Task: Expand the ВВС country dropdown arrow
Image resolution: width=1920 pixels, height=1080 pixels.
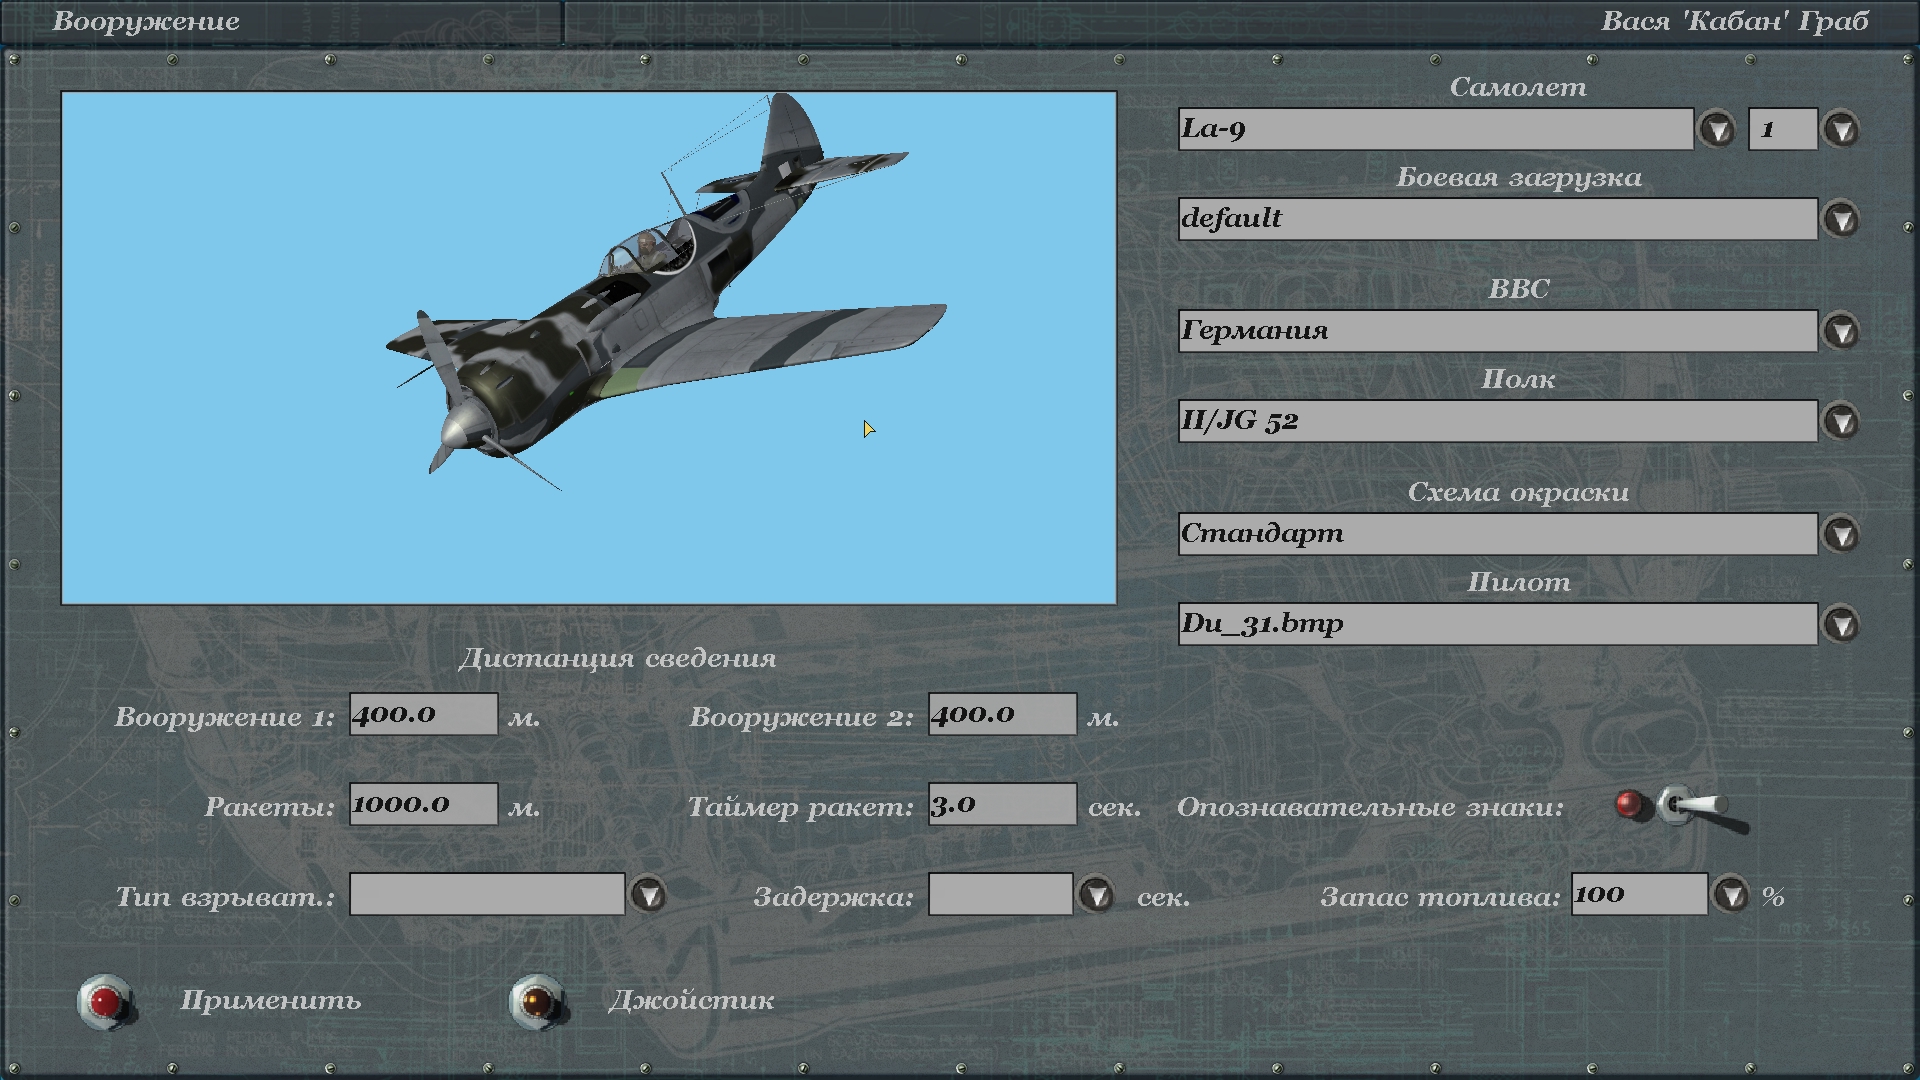Action: (1841, 331)
